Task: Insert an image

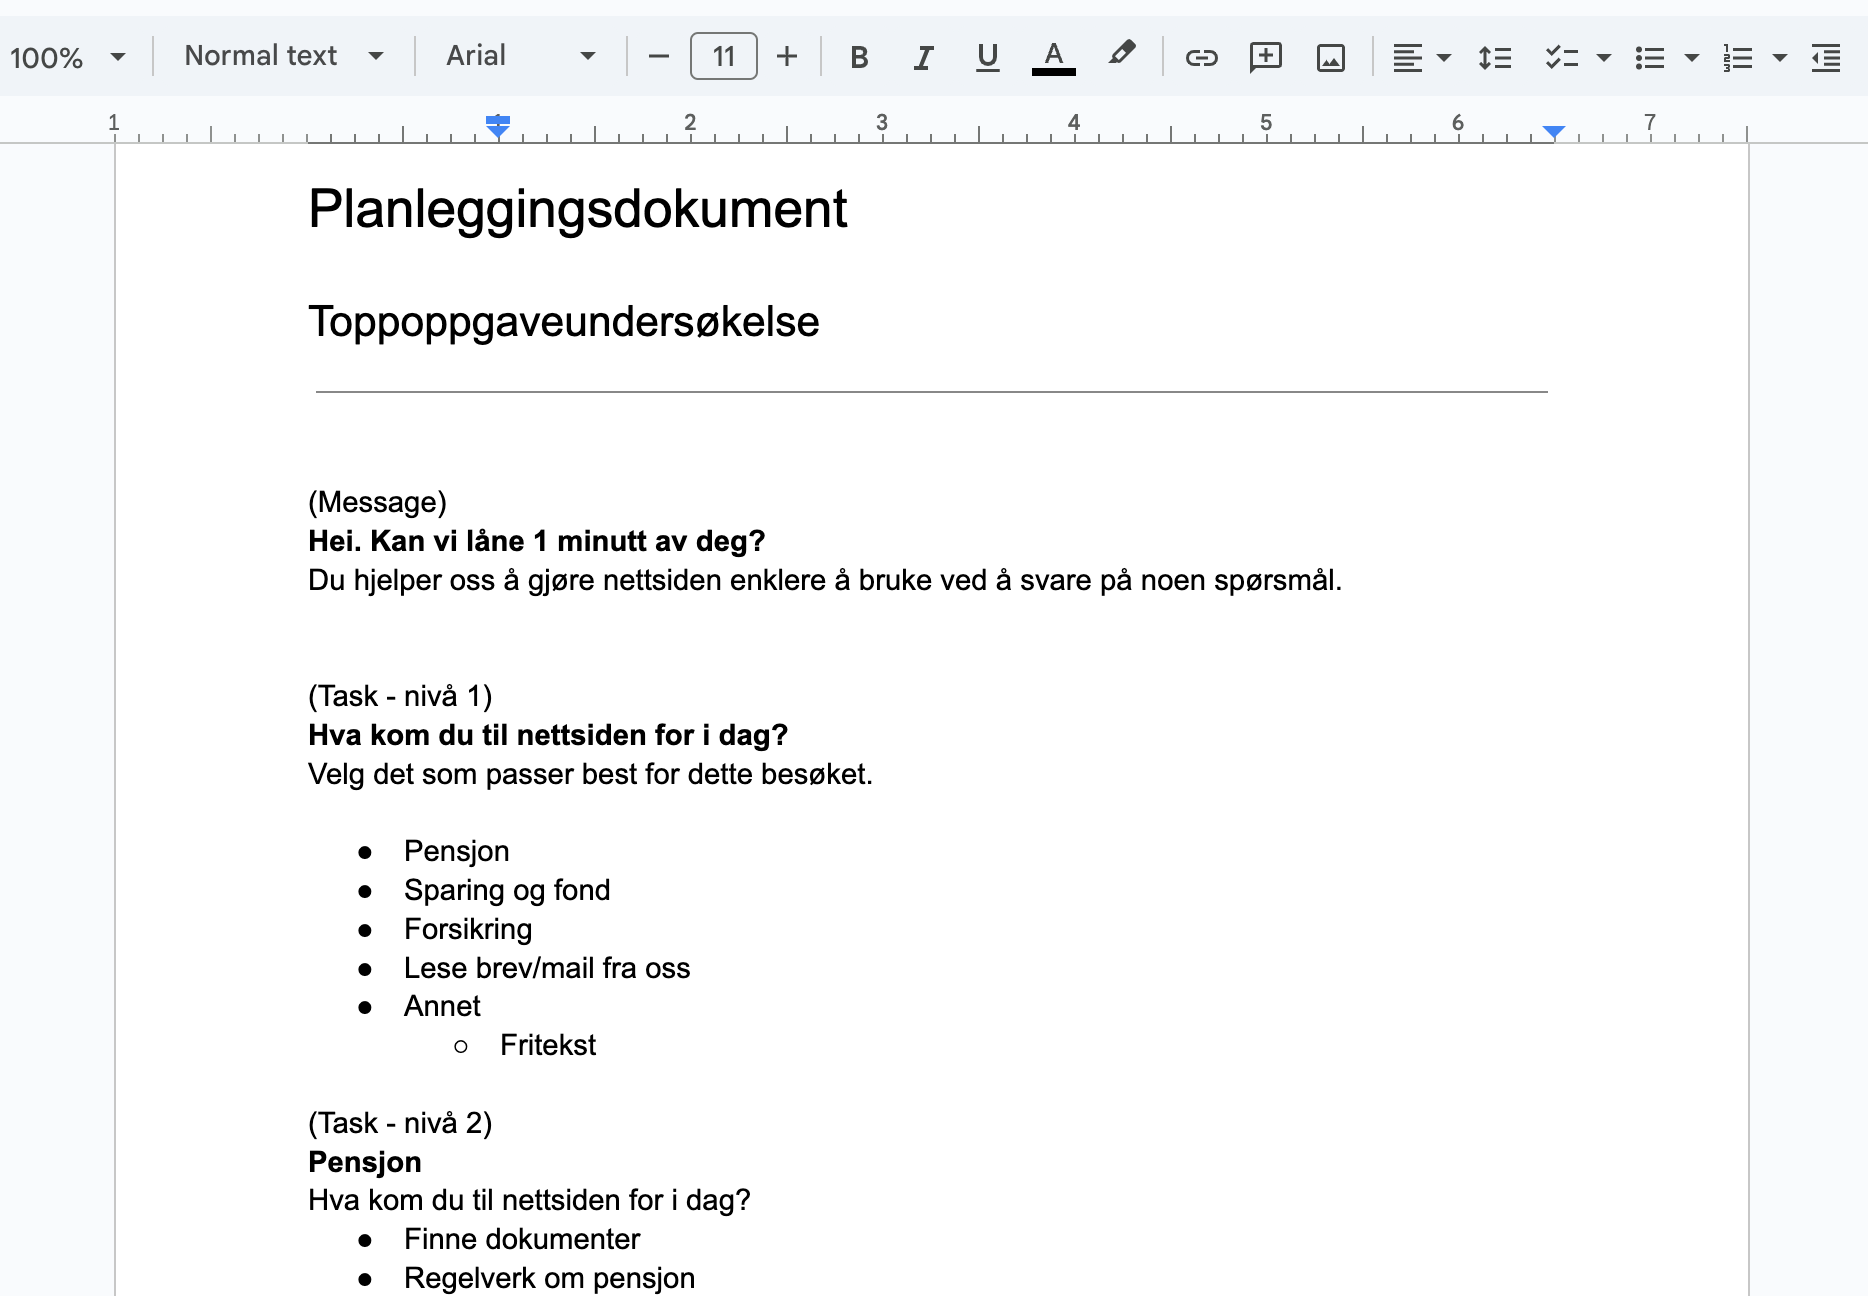Action: coord(1330,57)
